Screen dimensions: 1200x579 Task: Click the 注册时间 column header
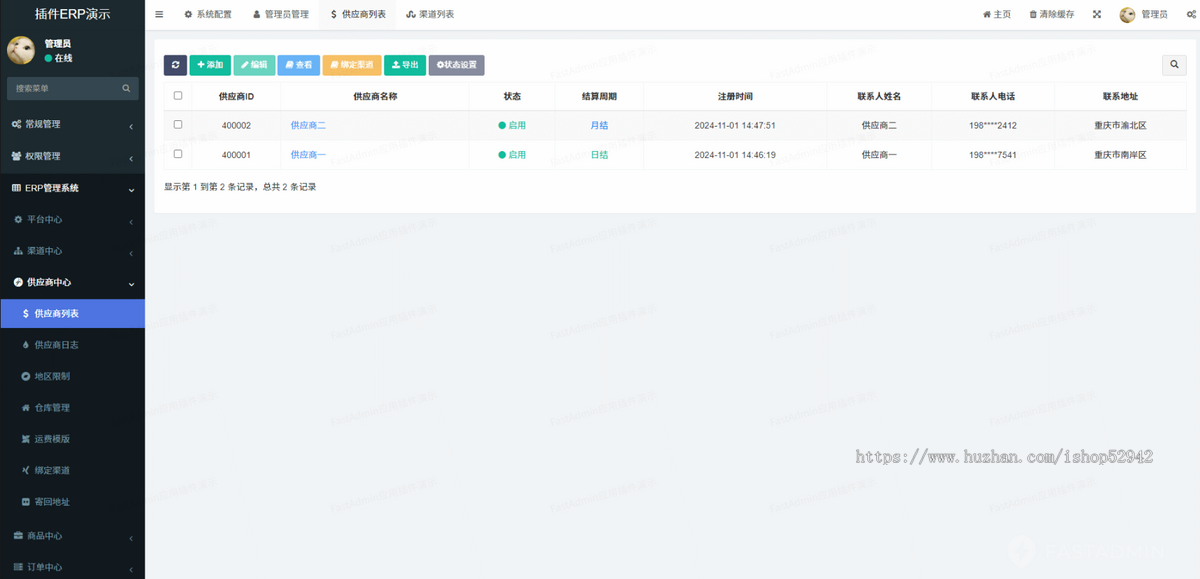click(735, 96)
